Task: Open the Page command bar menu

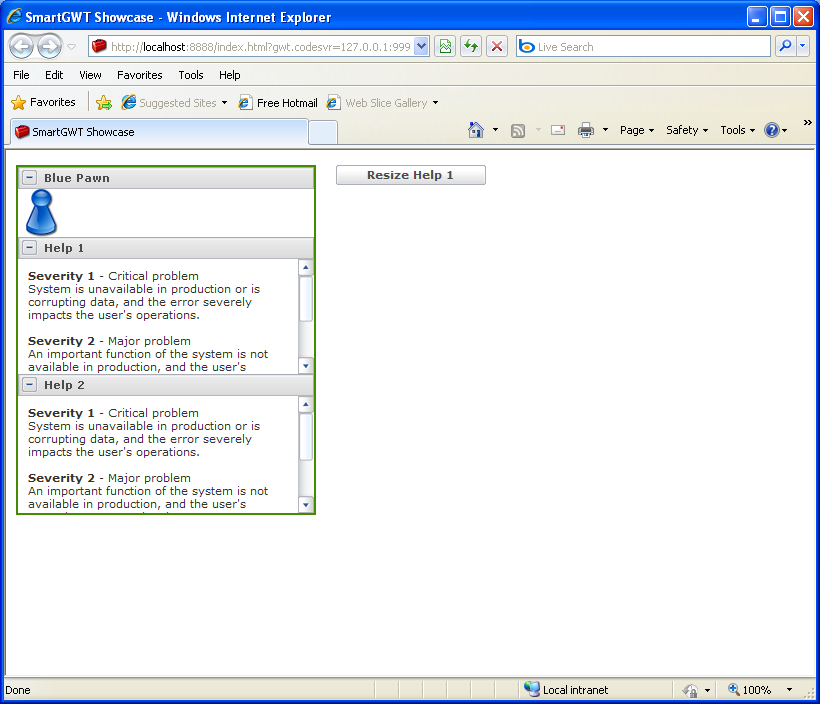Action: (637, 130)
